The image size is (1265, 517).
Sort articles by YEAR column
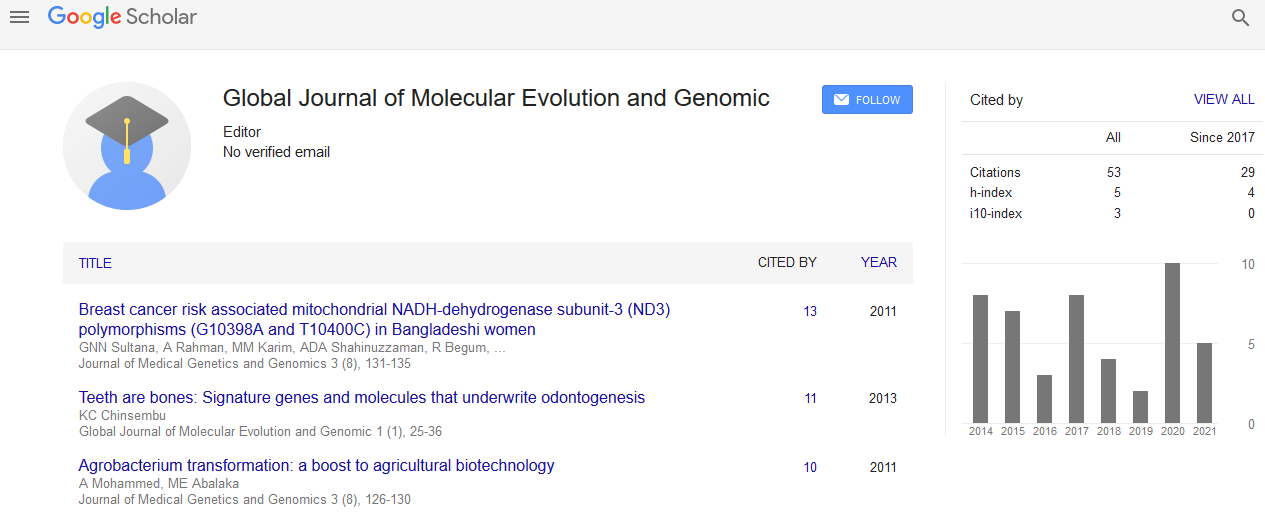pyautogui.click(x=878, y=263)
